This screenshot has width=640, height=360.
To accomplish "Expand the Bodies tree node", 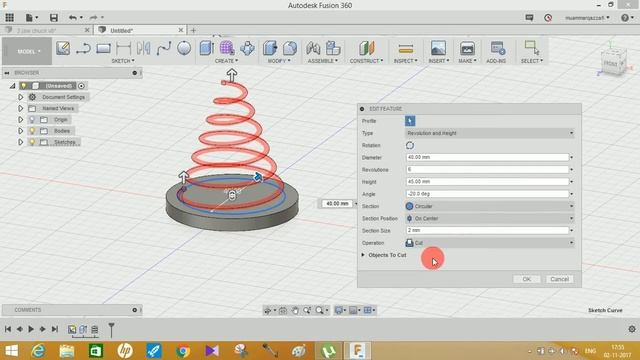I will pyautogui.click(x=20, y=131).
